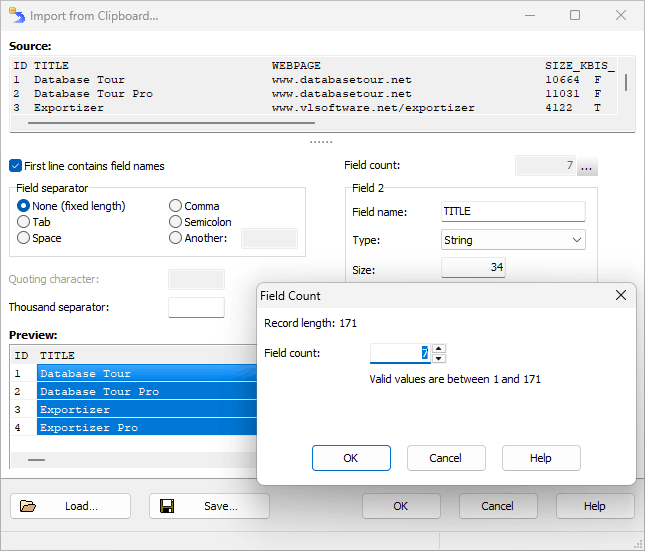Image resolution: width=645 pixels, height=551 pixels.
Task: Click OK in Import from Clipboard window
Action: tap(401, 506)
